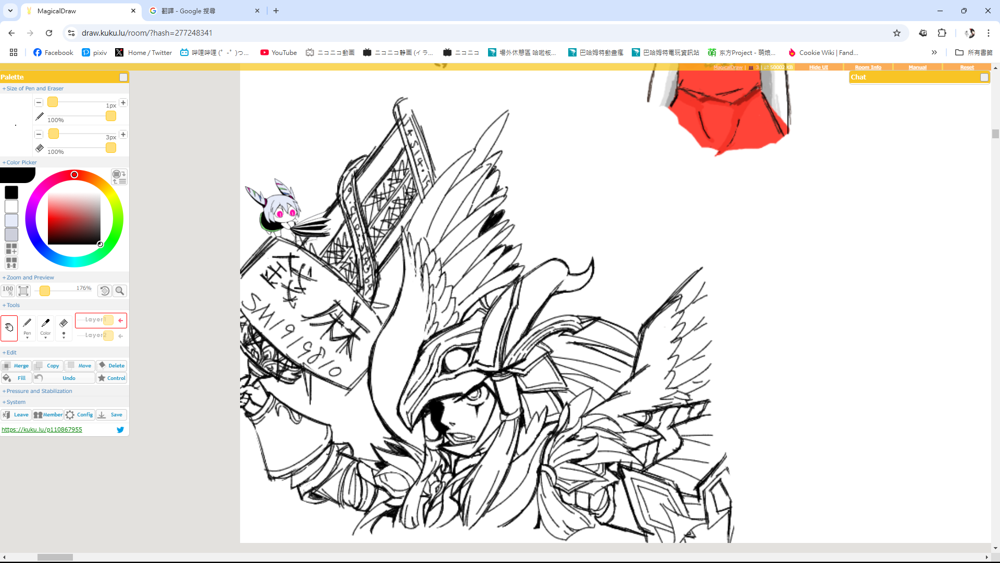Select the Pen tool

point(27,326)
